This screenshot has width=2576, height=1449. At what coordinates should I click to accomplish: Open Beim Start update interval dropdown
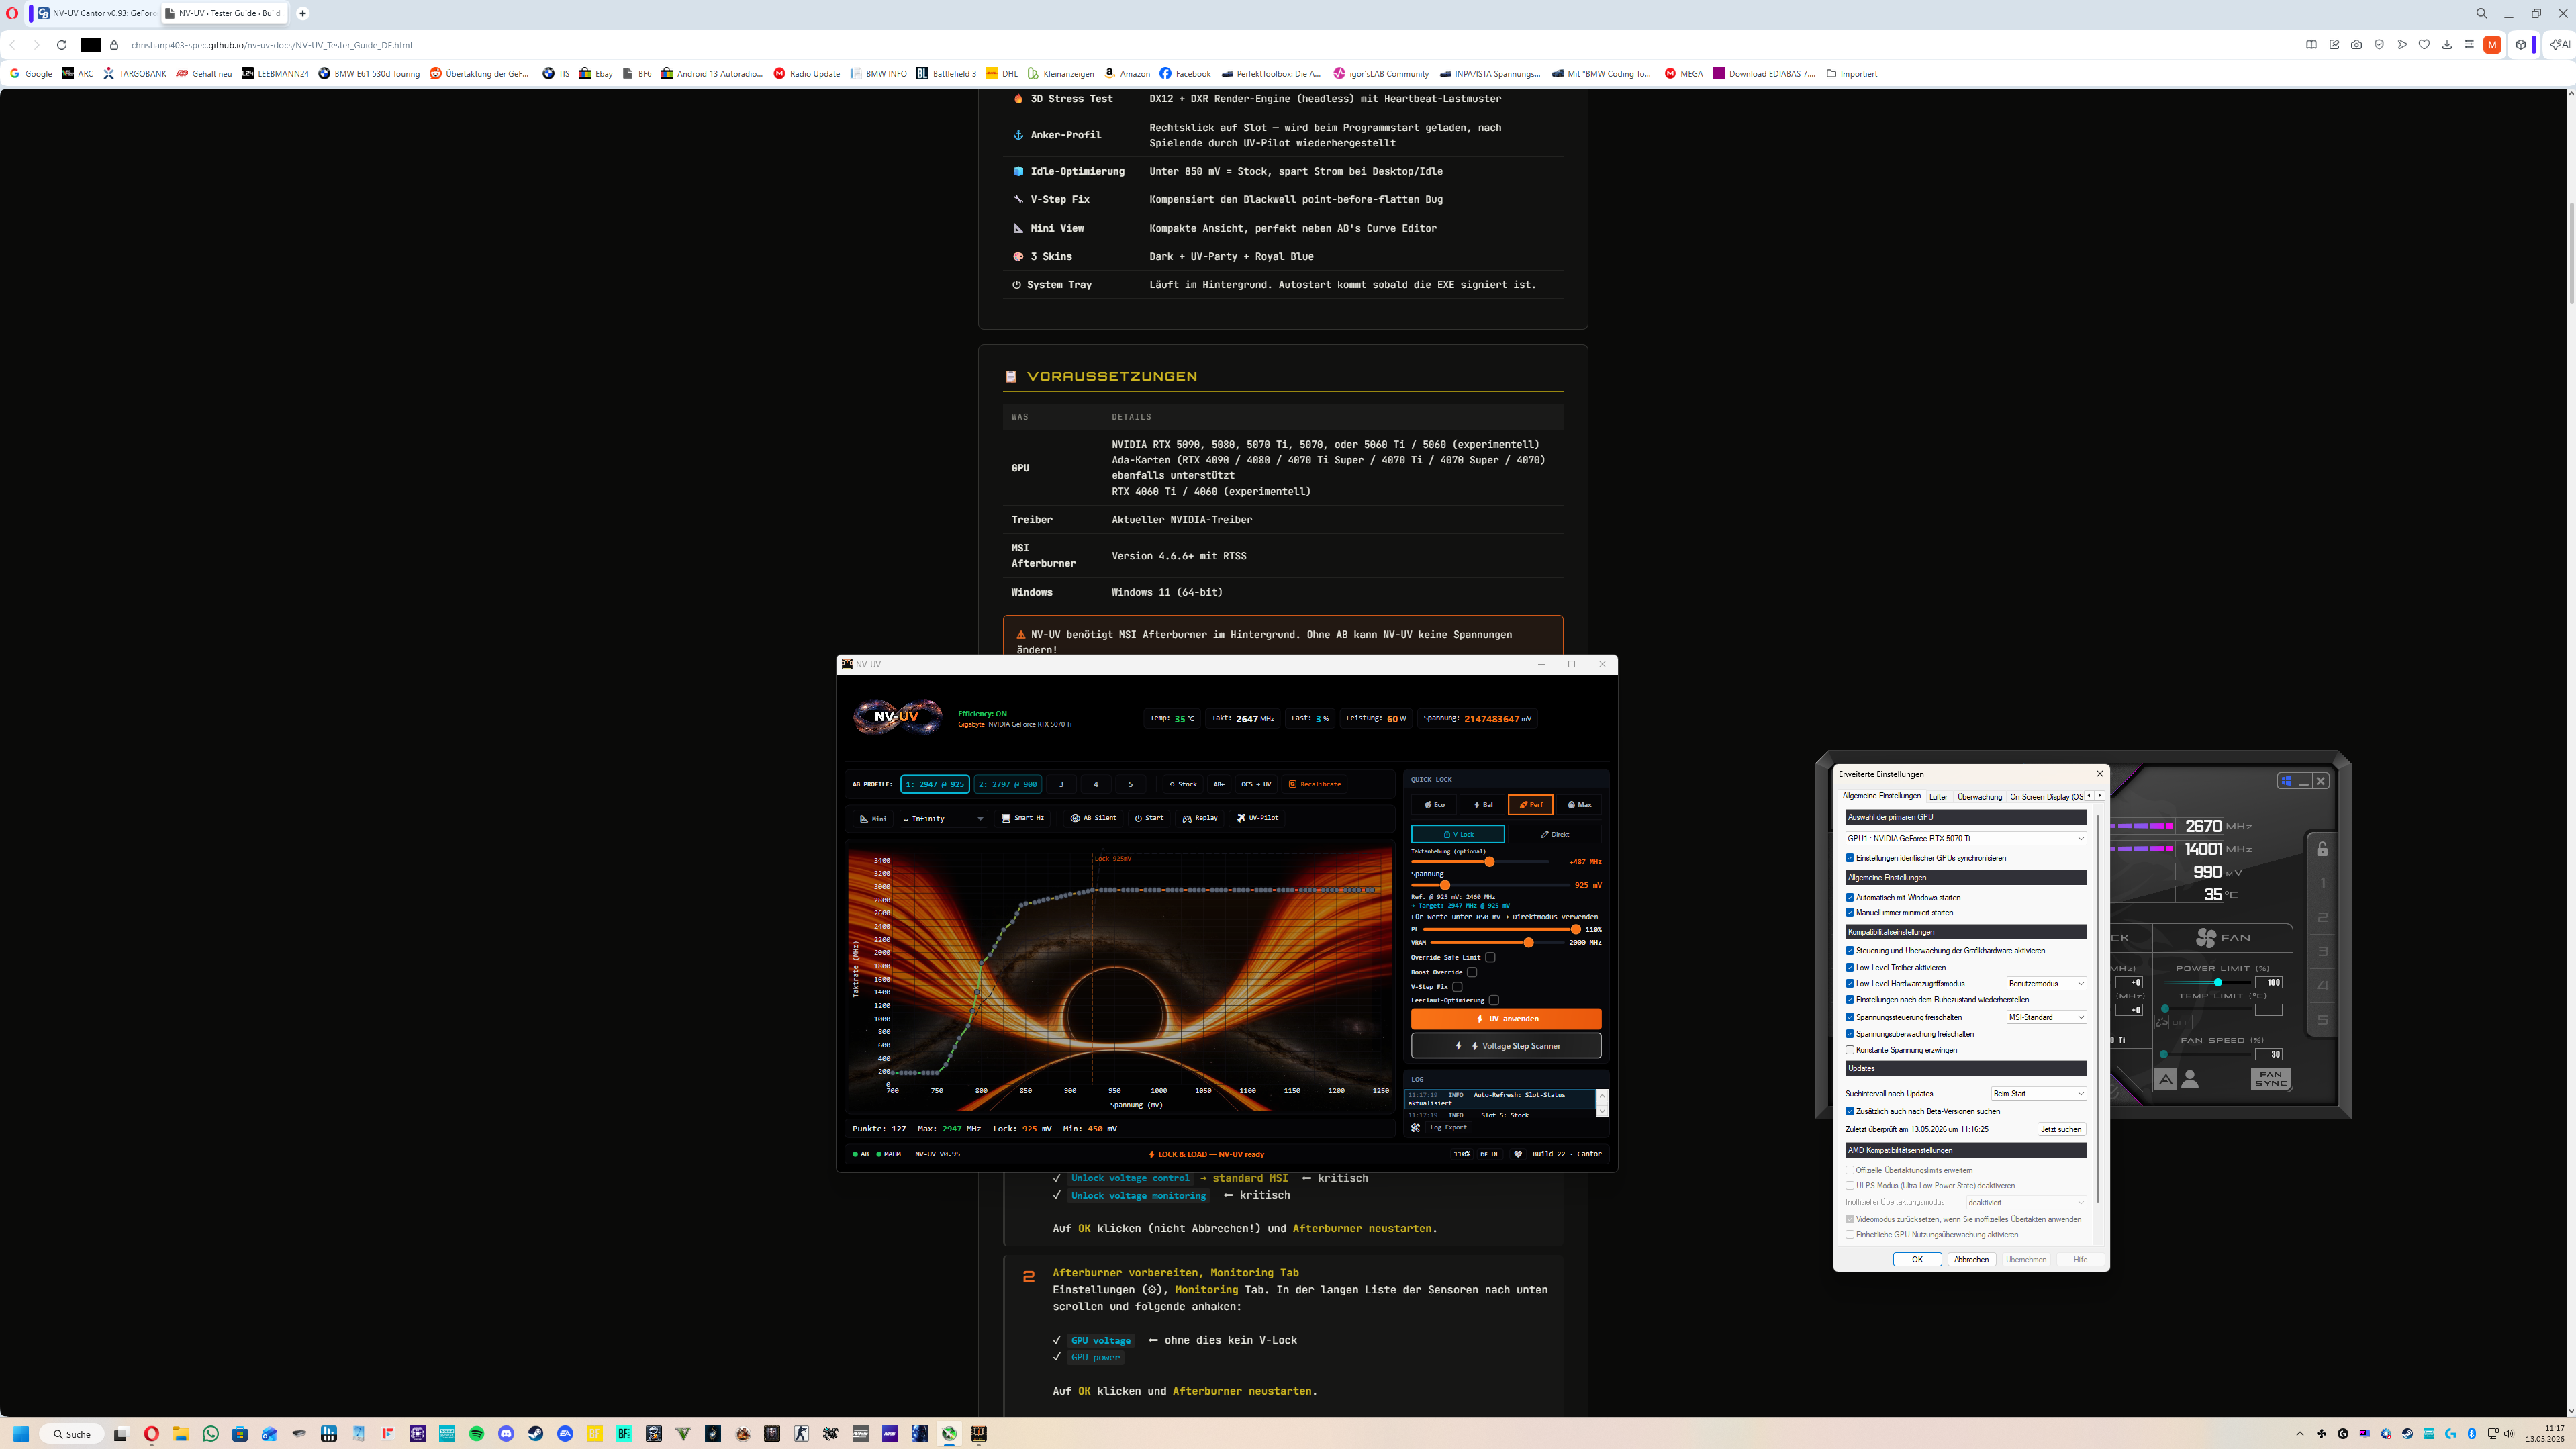pyautogui.click(x=2038, y=1094)
